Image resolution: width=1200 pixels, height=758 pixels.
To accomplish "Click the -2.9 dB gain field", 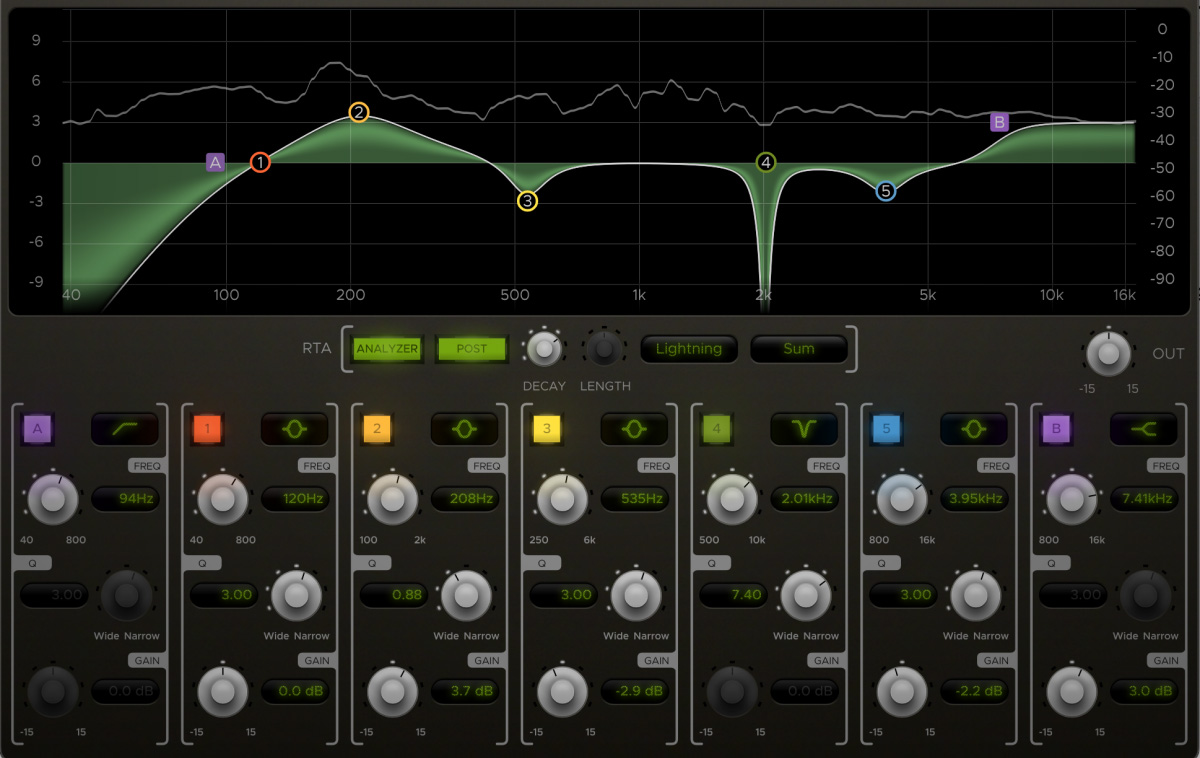I will click(x=636, y=691).
